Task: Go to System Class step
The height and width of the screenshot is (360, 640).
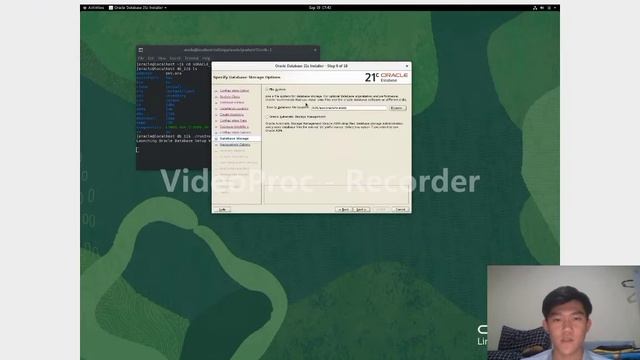Action: coord(230,97)
